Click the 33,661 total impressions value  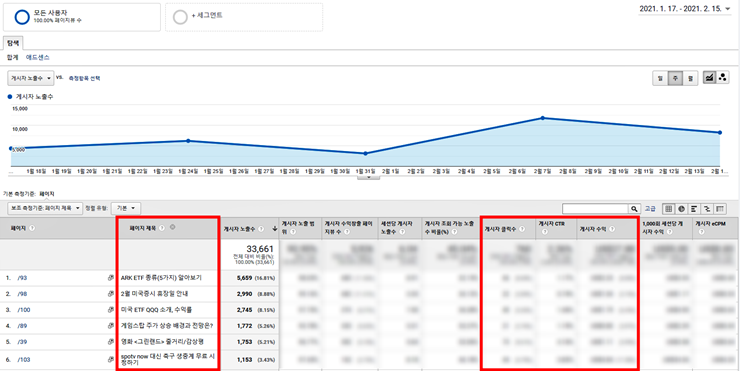coord(261,249)
